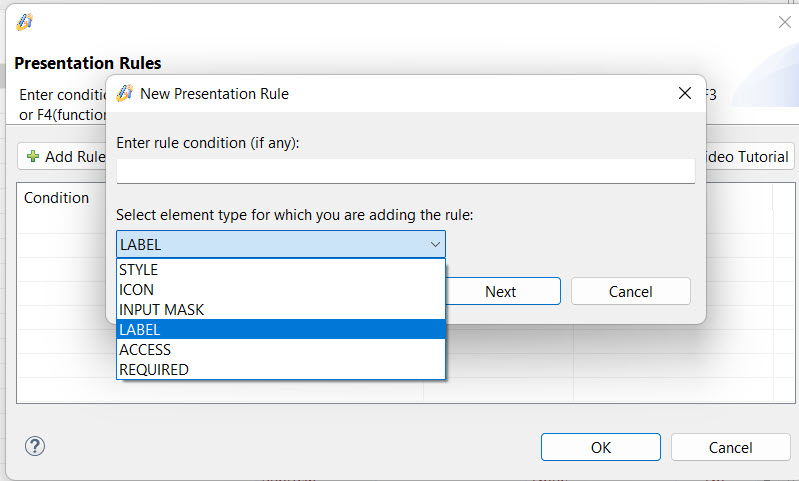This screenshot has width=799, height=481.
Task: Click the Add Rule button
Action: (x=62, y=156)
